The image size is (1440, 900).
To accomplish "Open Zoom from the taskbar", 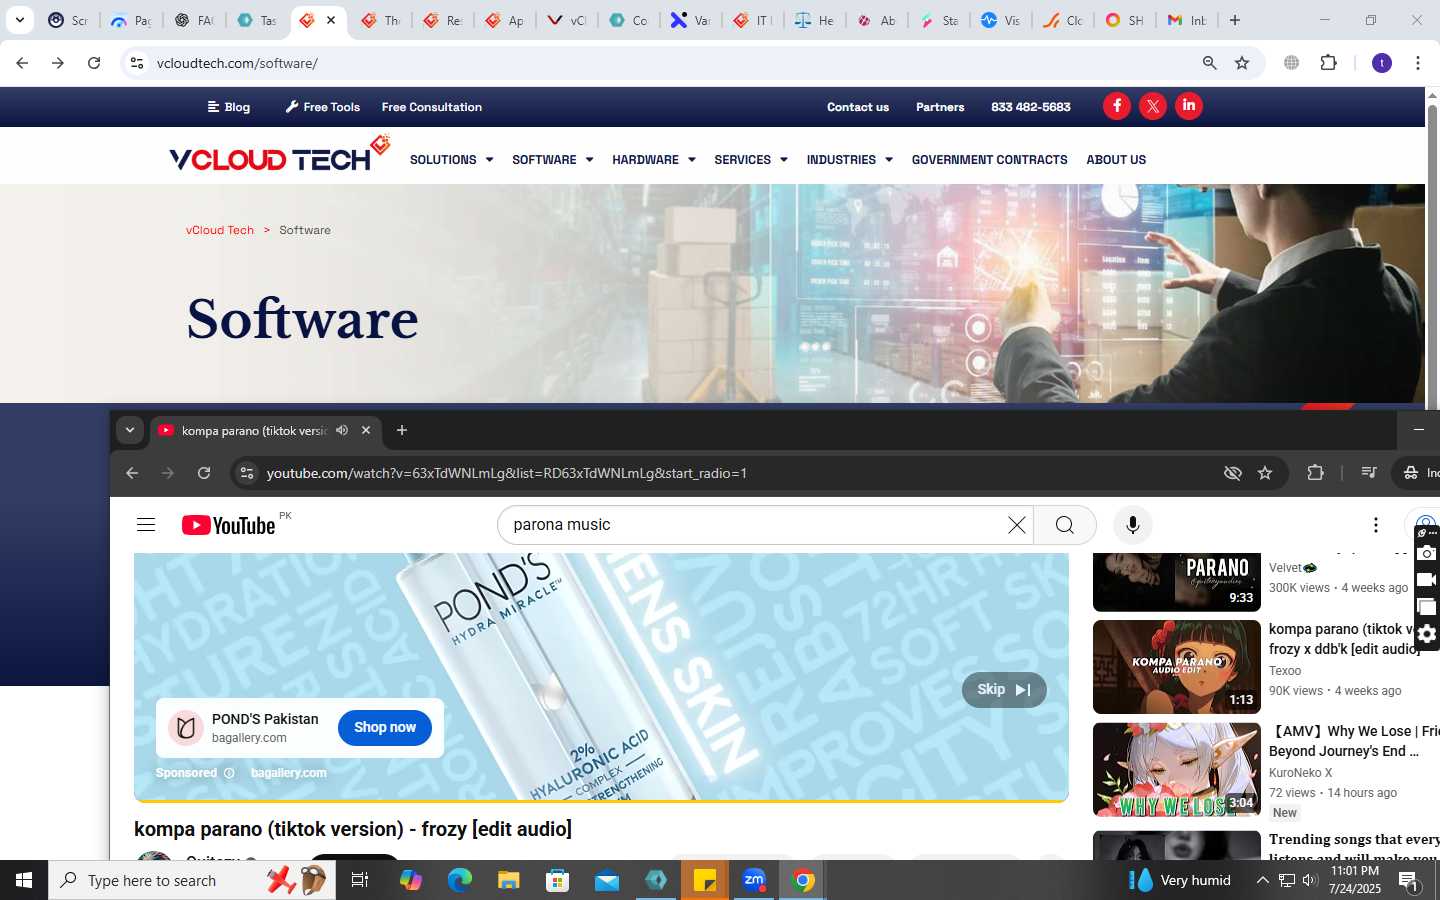I will tap(754, 880).
